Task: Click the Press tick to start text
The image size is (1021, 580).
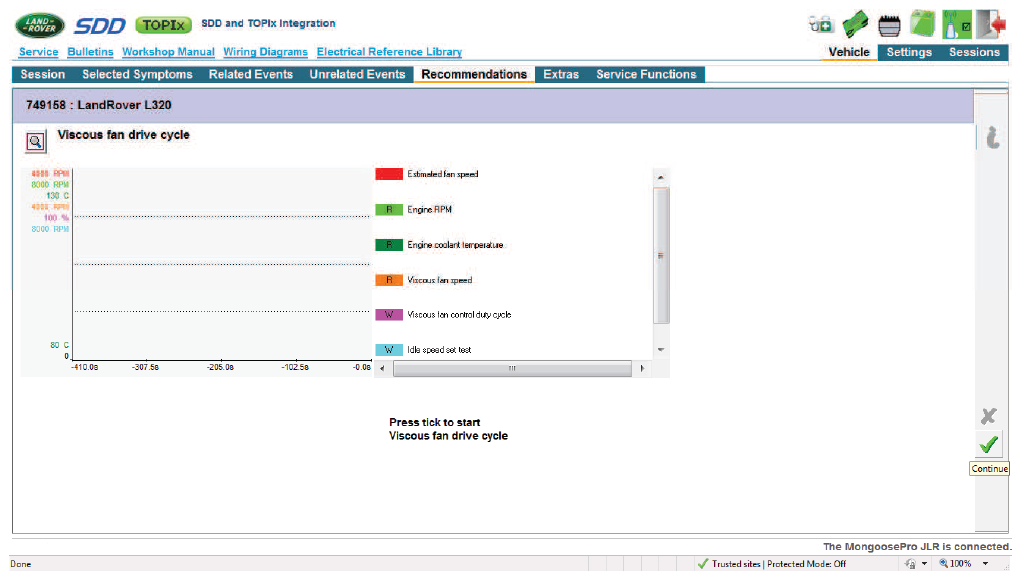Action: tap(435, 422)
